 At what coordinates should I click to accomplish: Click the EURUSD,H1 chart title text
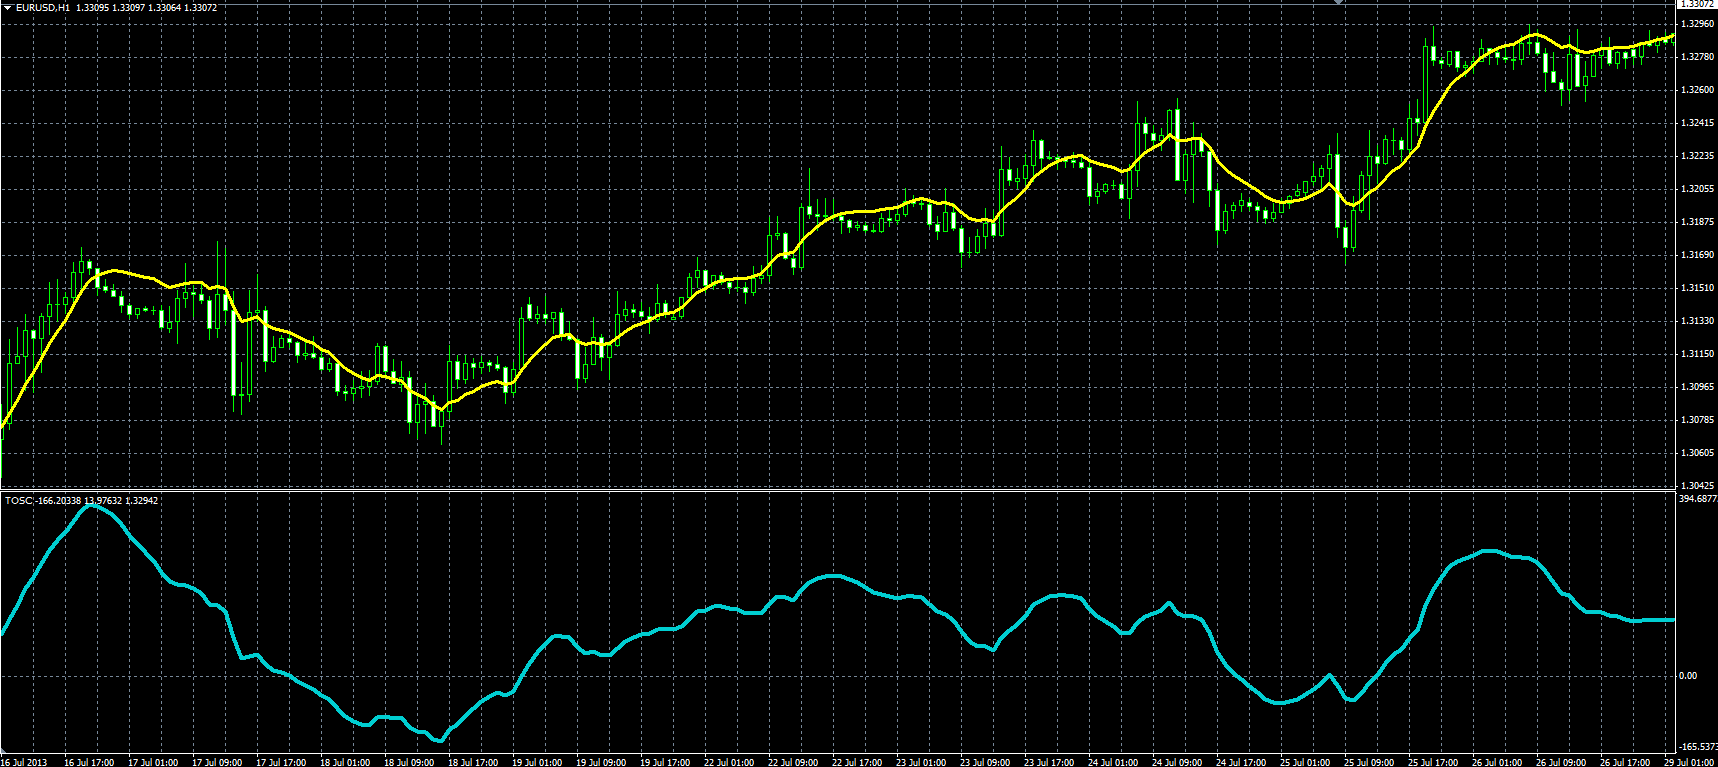coord(43,8)
